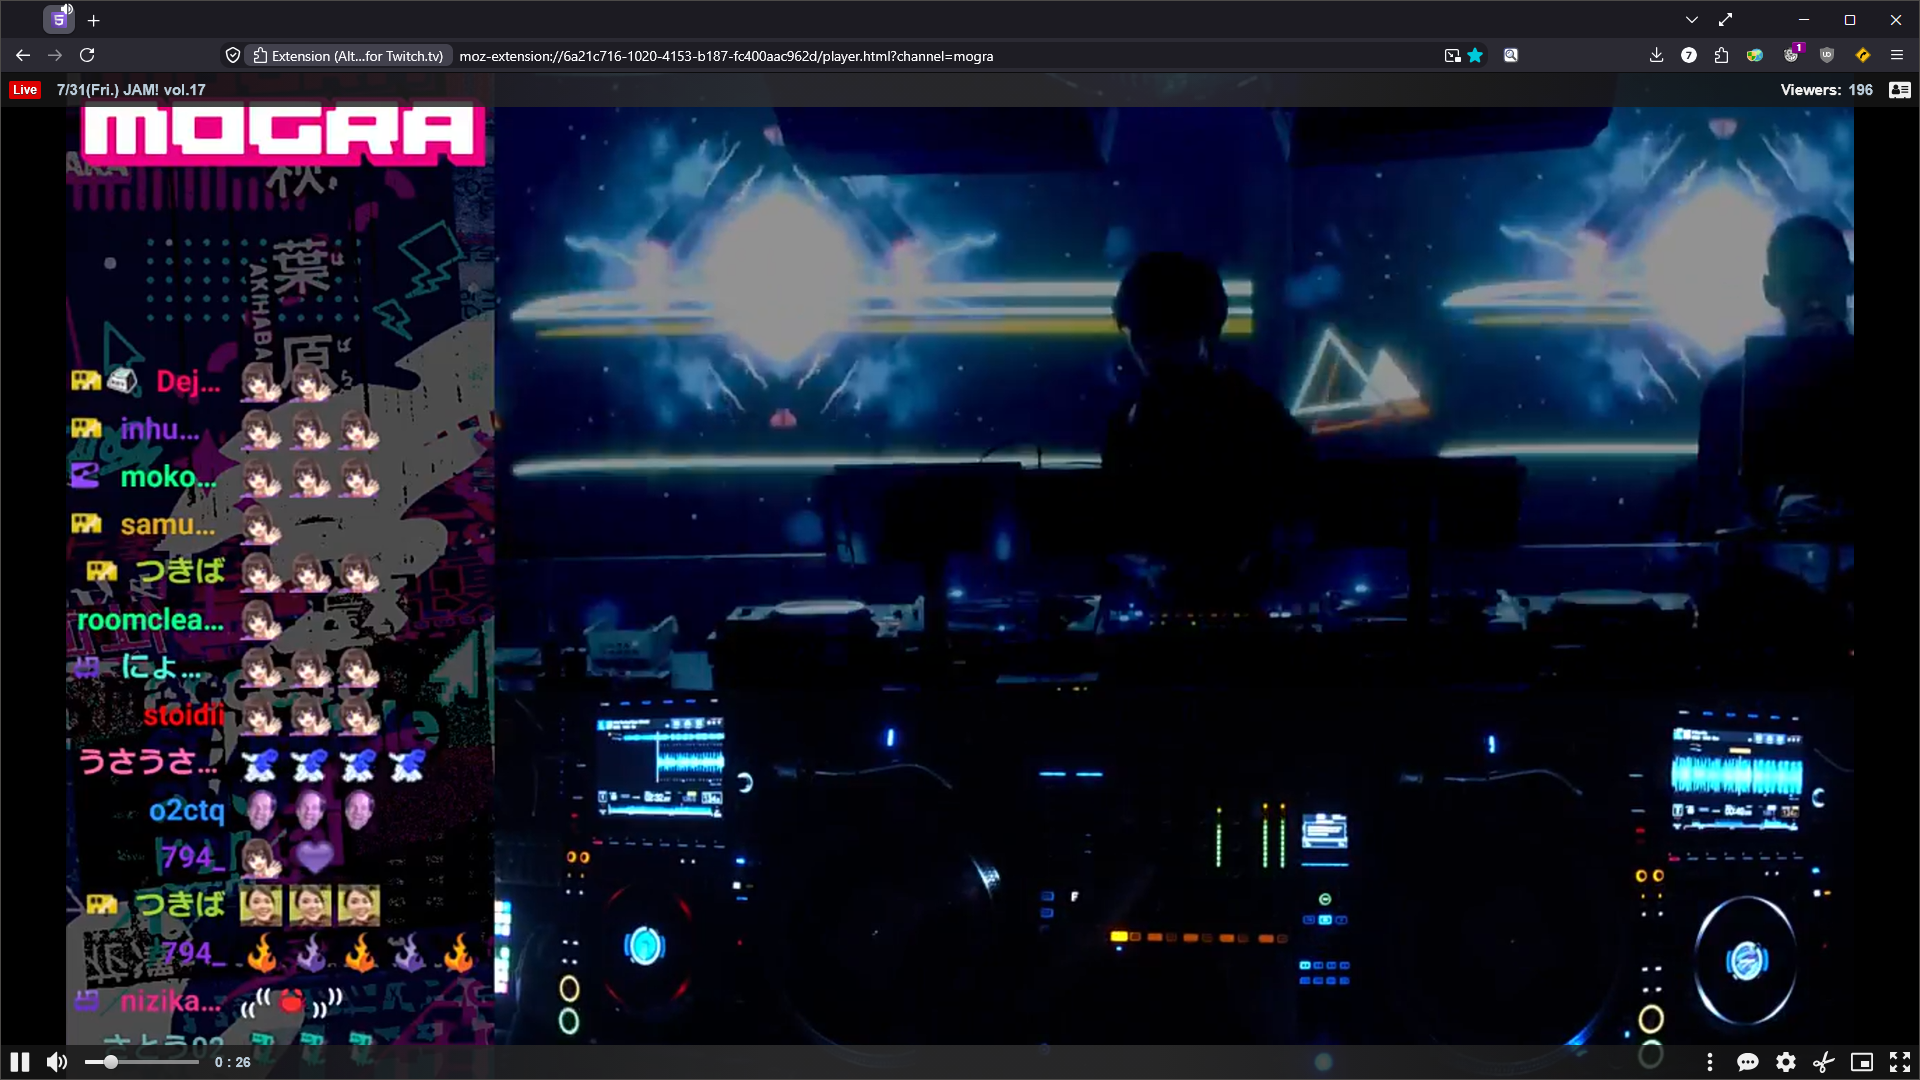1920x1080 pixels.
Task: Focus the moz-extension URL address field
Action: pos(726,56)
